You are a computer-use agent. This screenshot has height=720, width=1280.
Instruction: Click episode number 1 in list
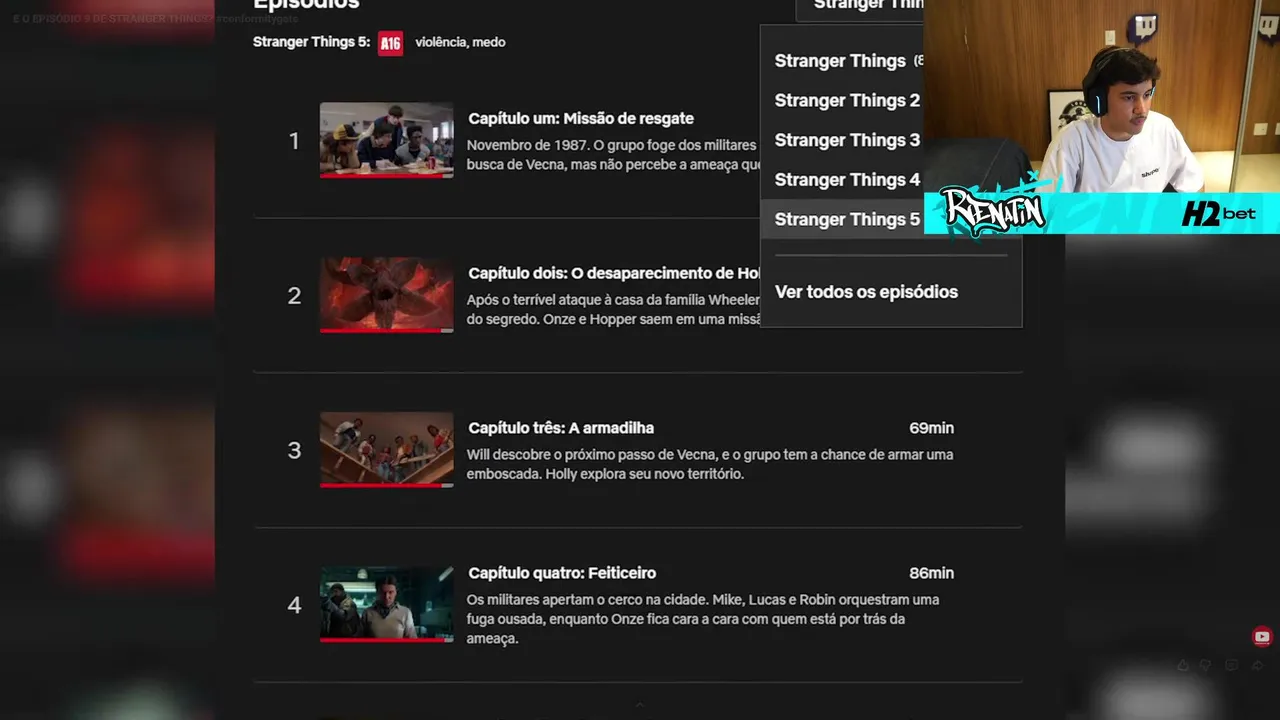coord(294,141)
